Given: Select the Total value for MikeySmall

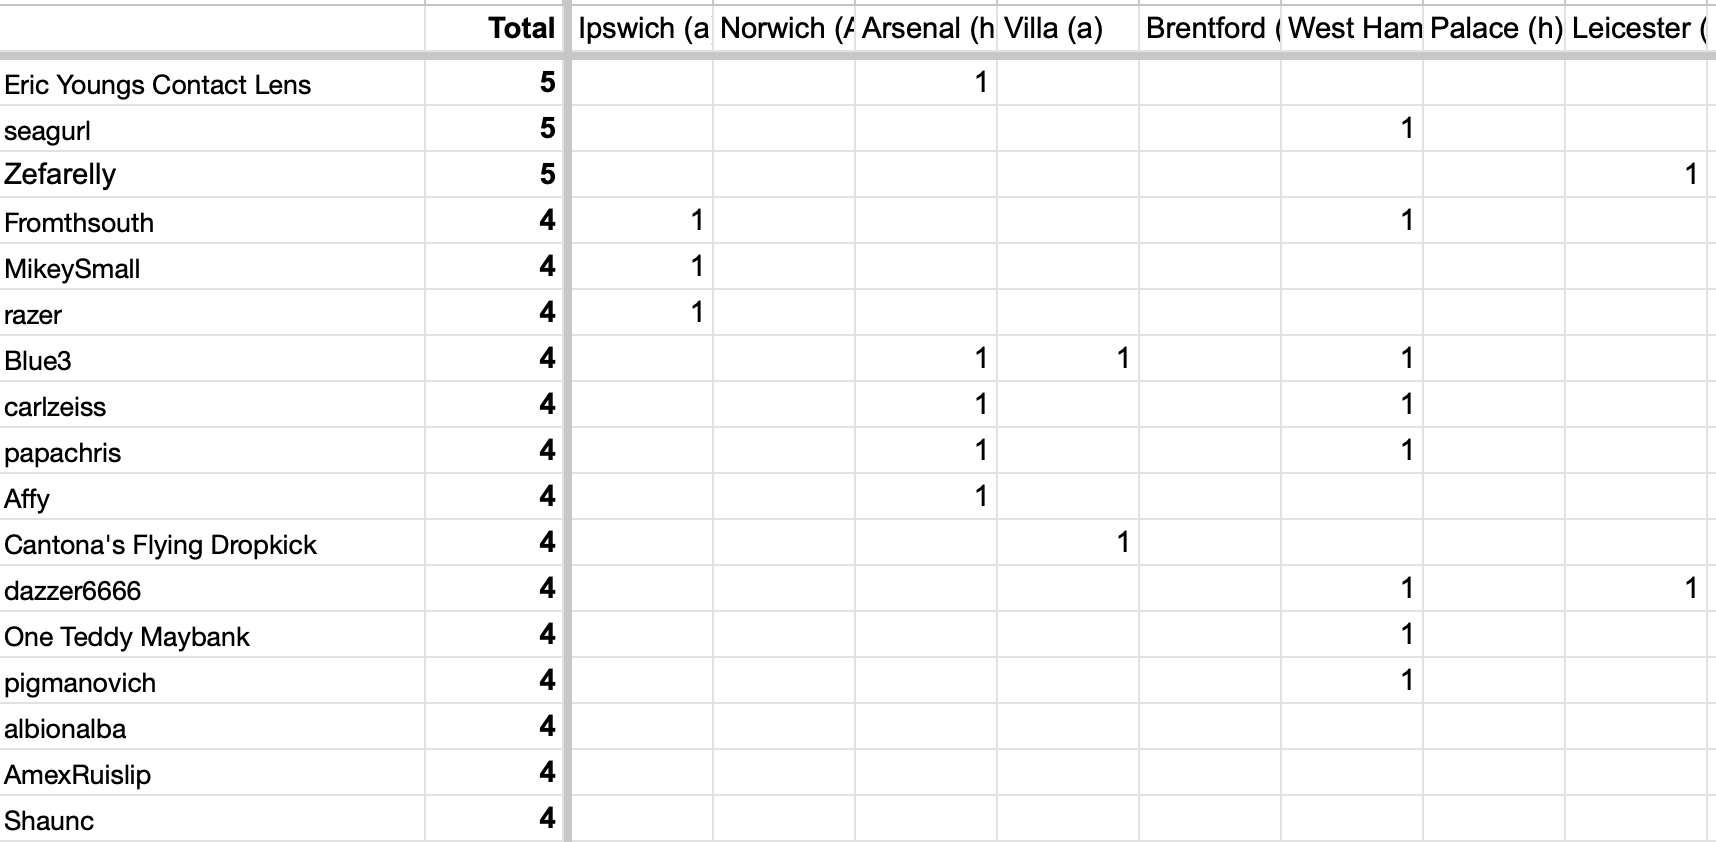Looking at the screenshot, I should 494,267.
